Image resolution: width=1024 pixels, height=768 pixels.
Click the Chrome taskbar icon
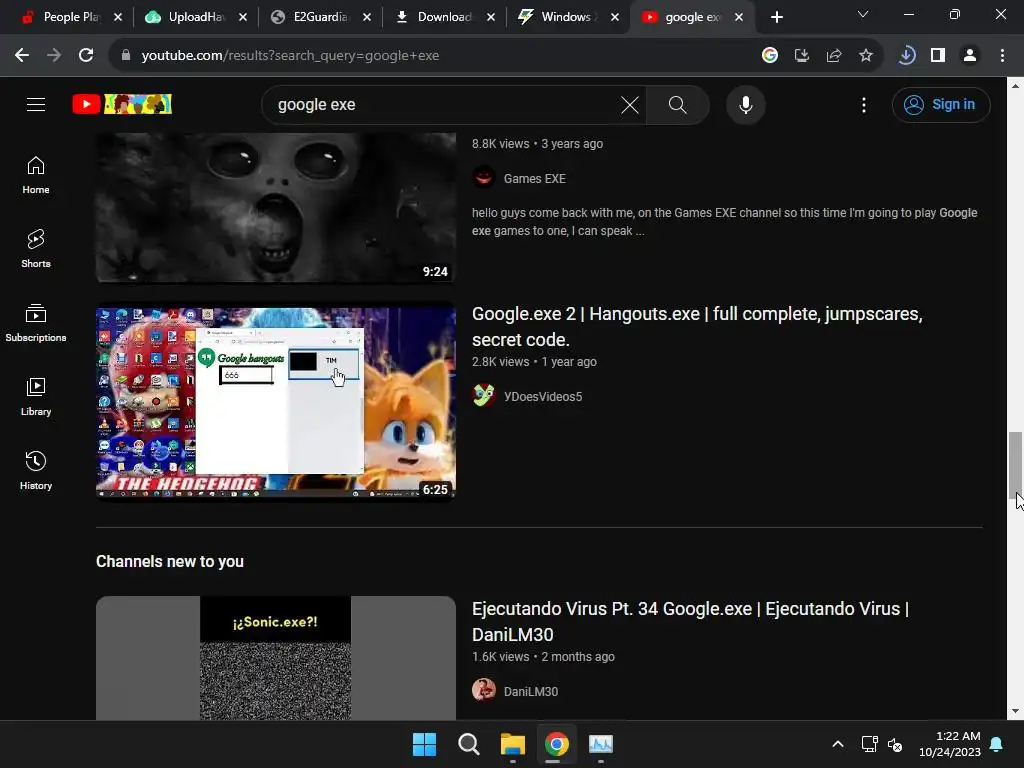coord(556,744)
